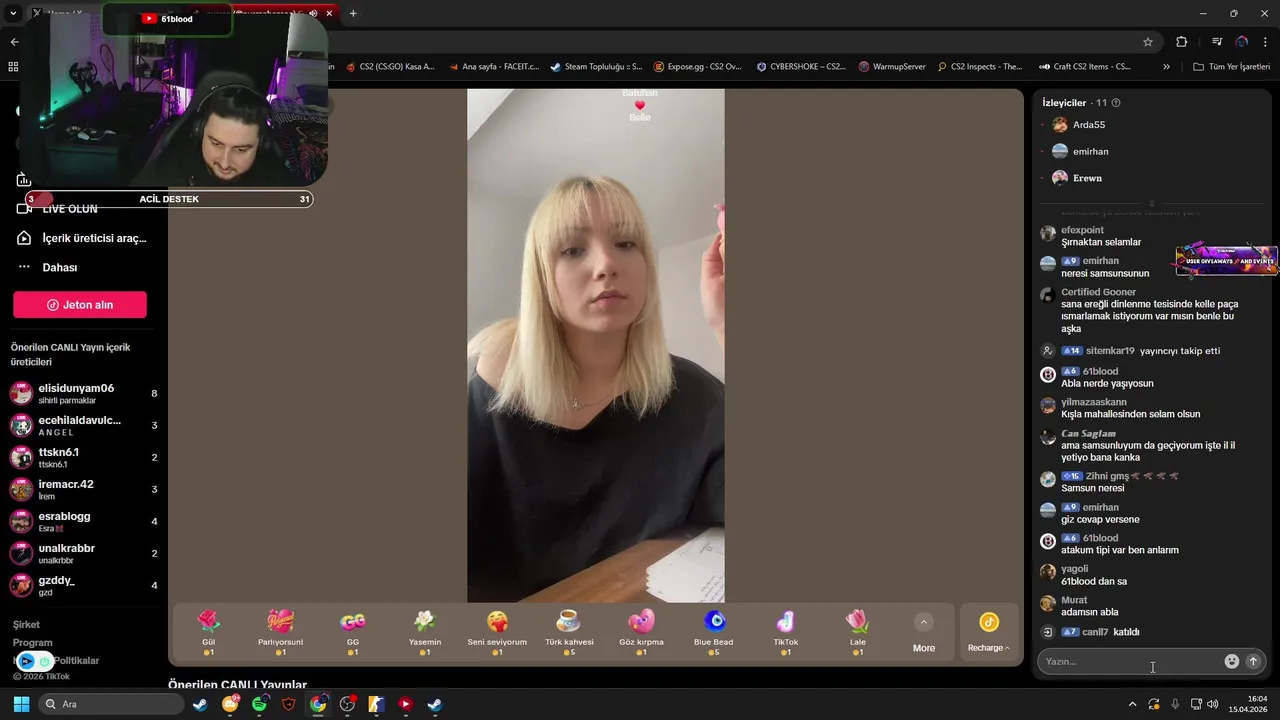Open CYBERSHOKE bookmark
The height and width of the screenshot is (720, 1280).
point(801,67)
